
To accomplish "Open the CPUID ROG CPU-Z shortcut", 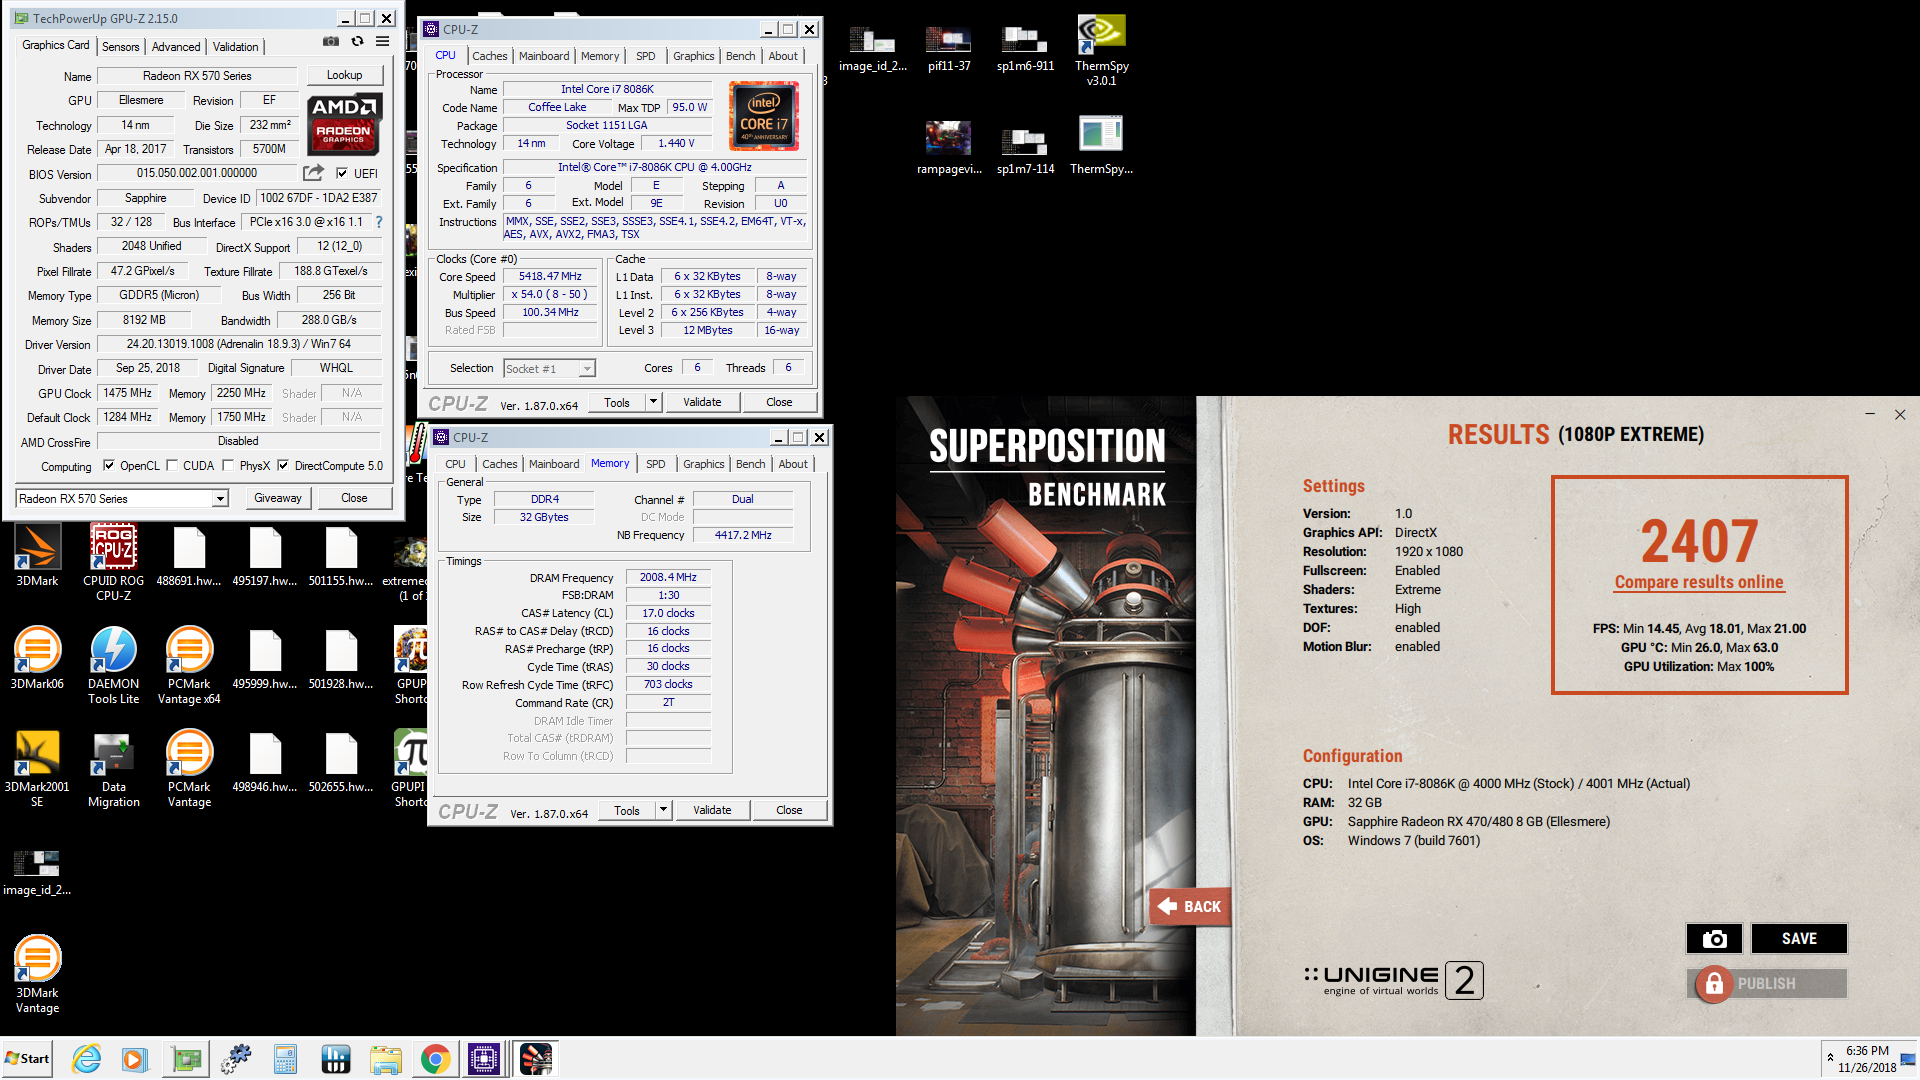I will point(113,564).
